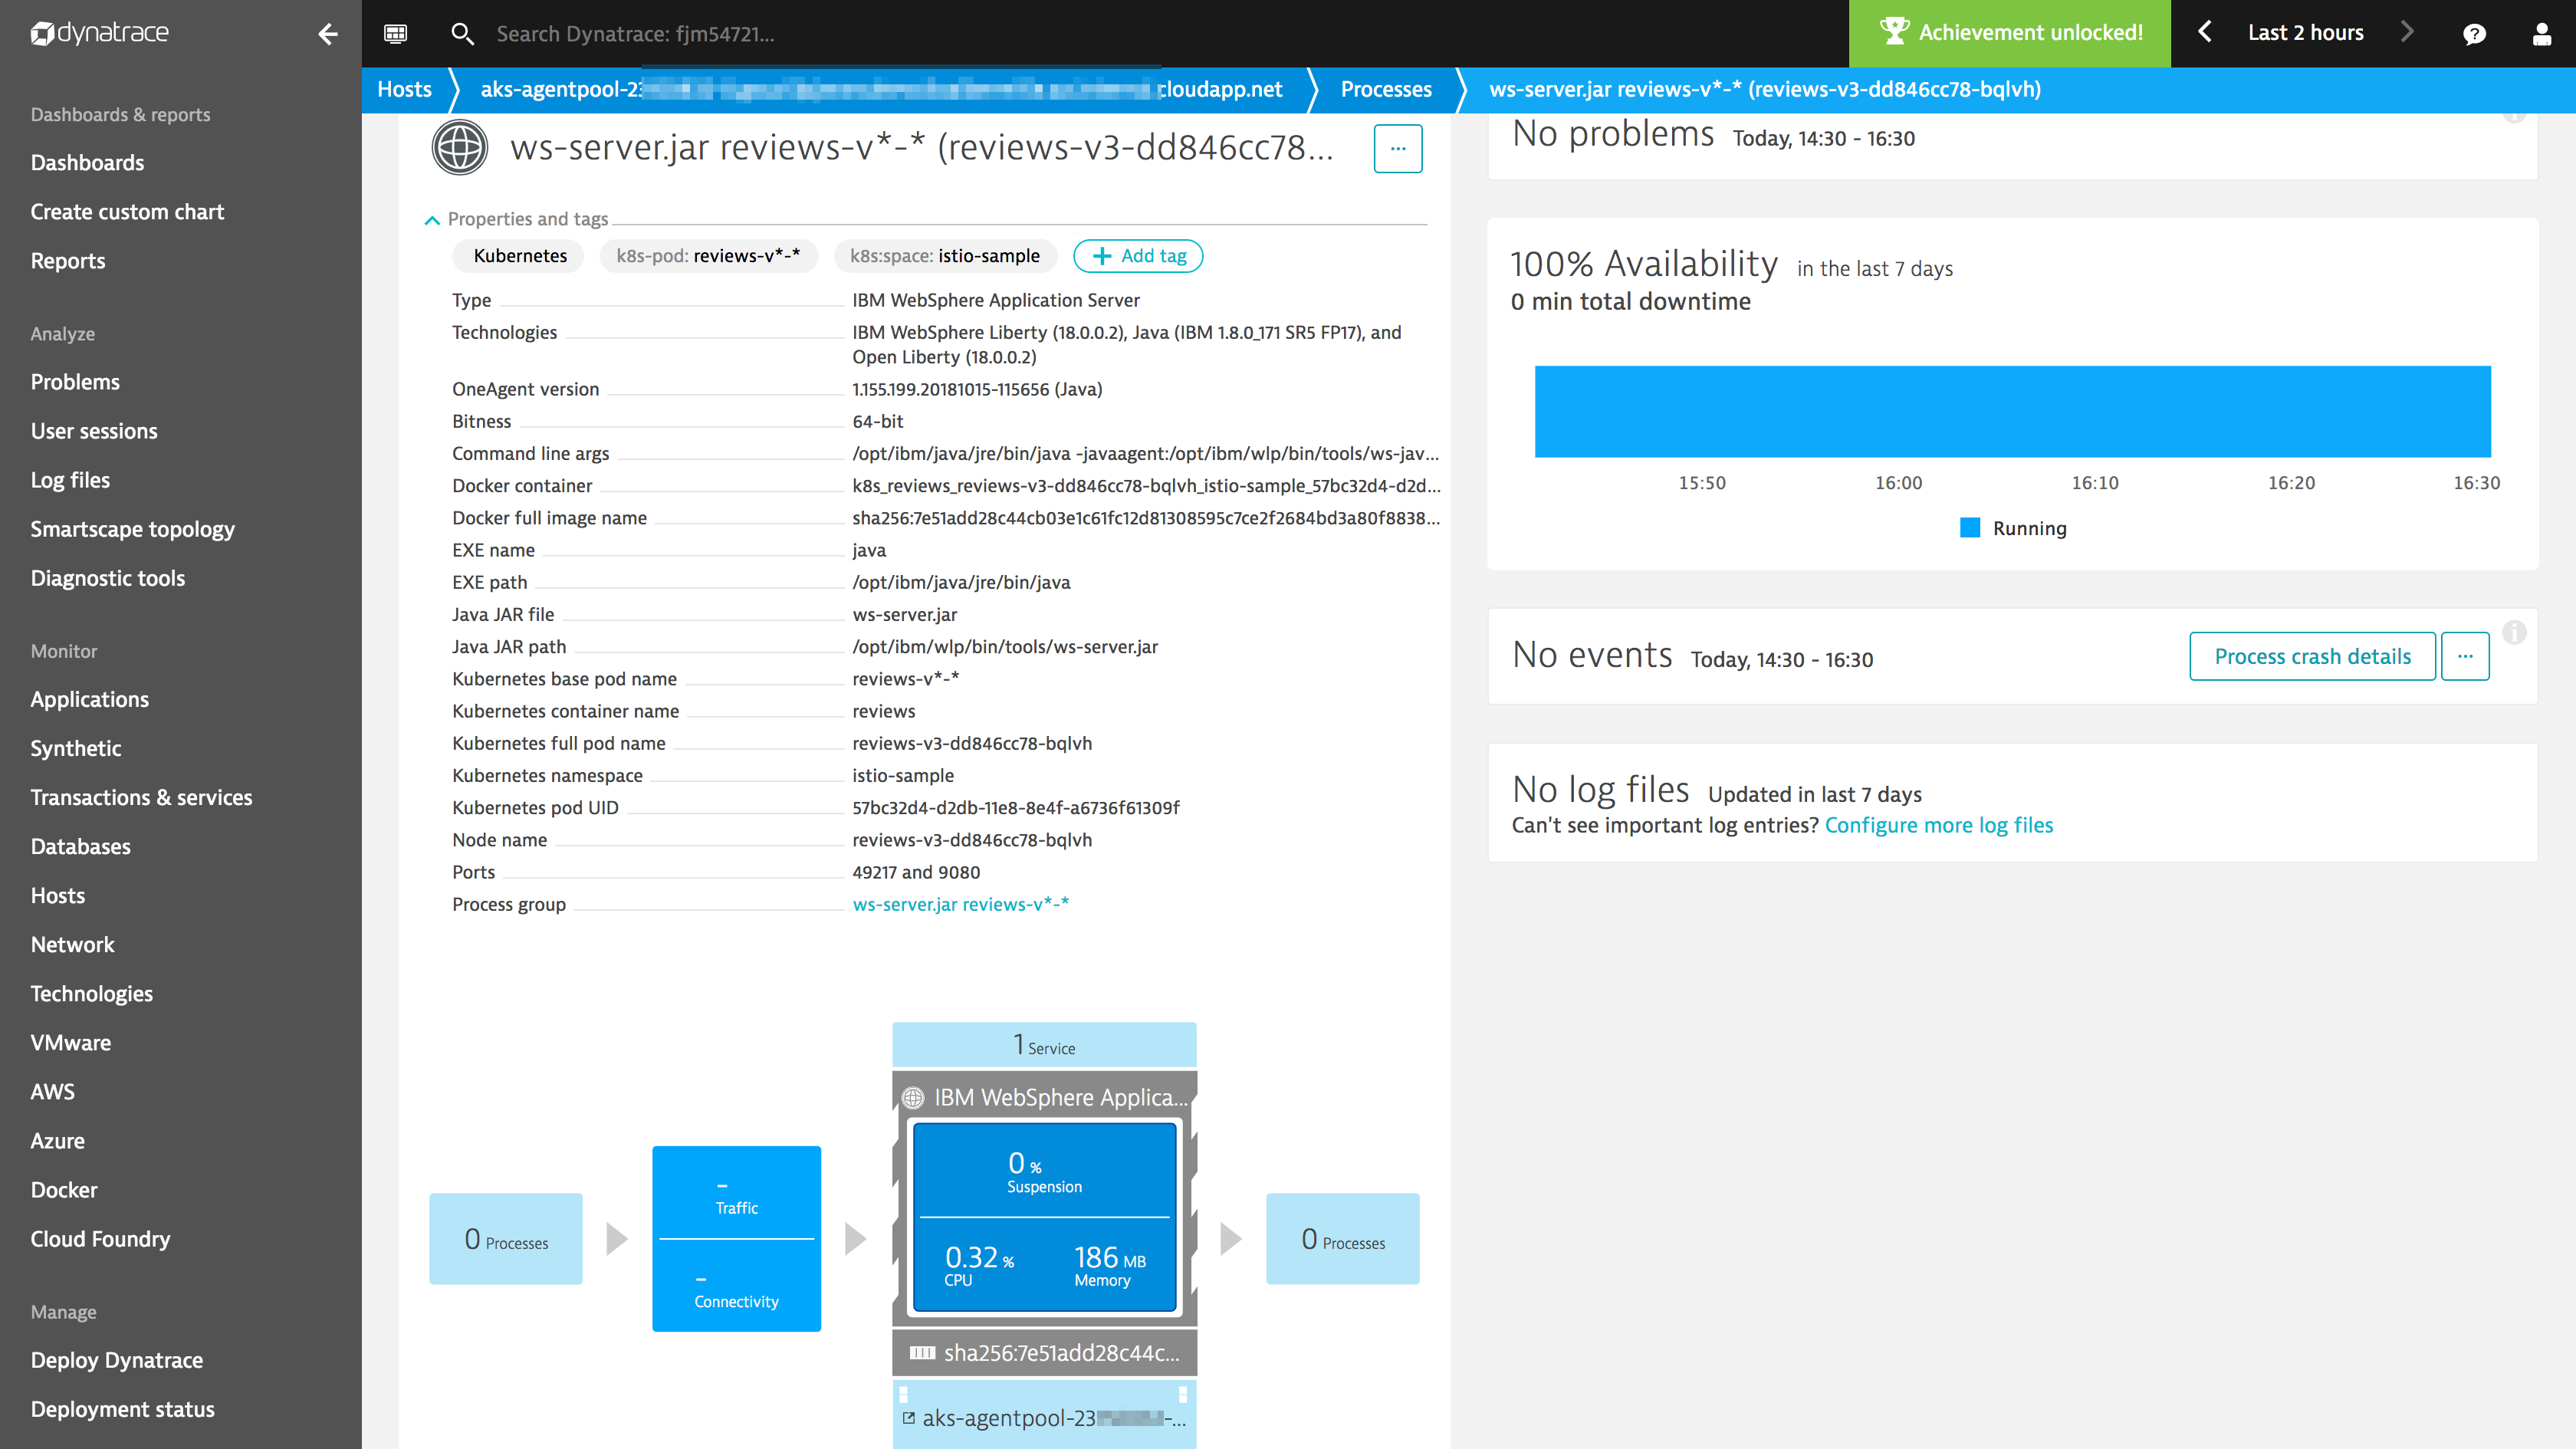Click the sha256 container image icon
This screenshot has height=1449, width=2576.
tap(922, 1353)
